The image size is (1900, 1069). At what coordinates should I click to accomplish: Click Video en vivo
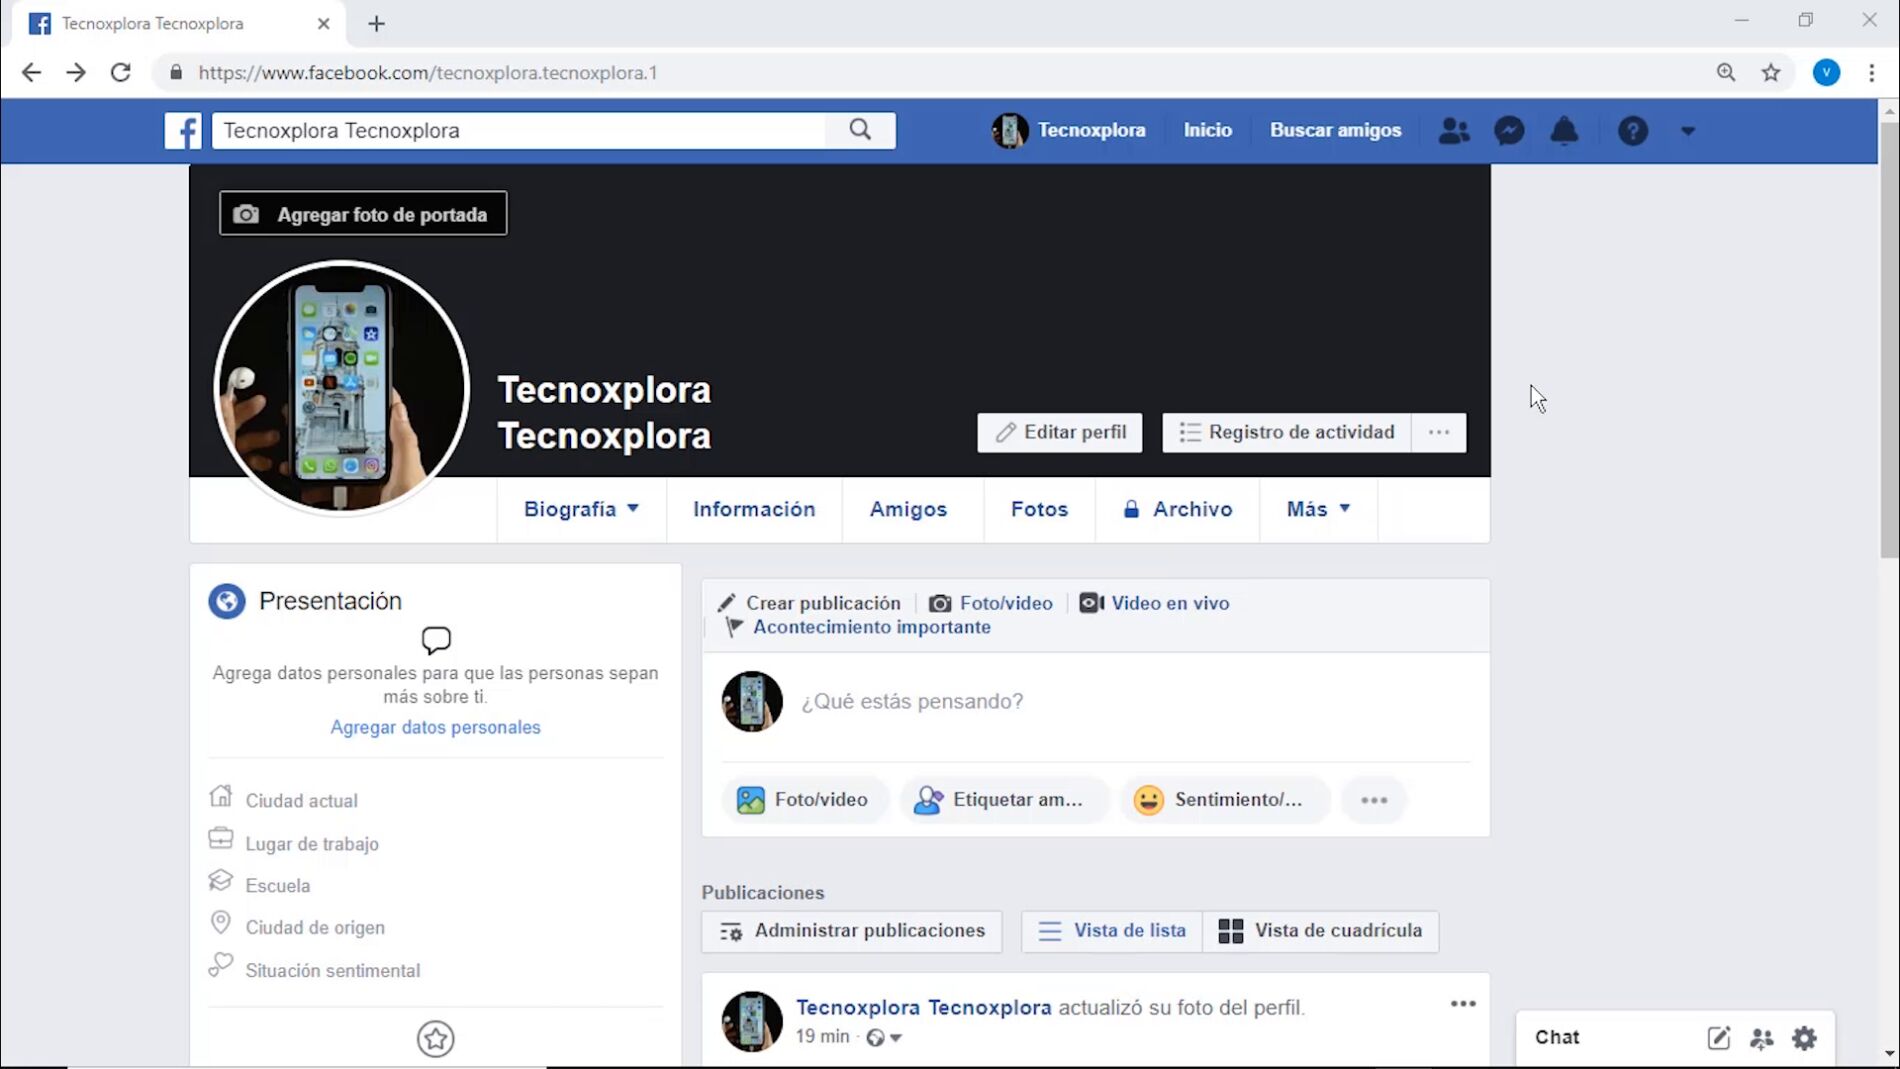(x=1154, y=603)
